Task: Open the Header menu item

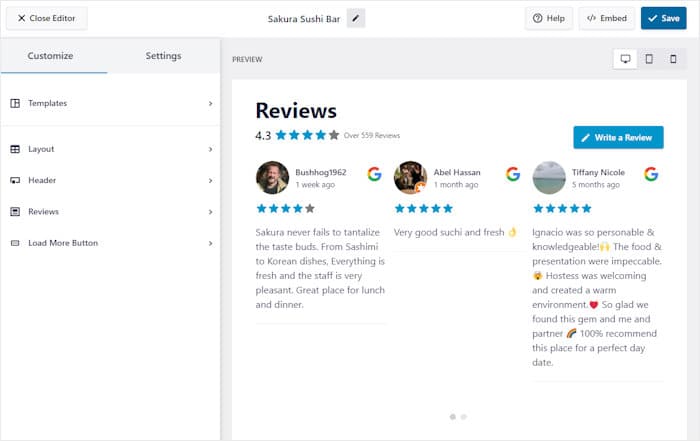Action: [110, 180]
